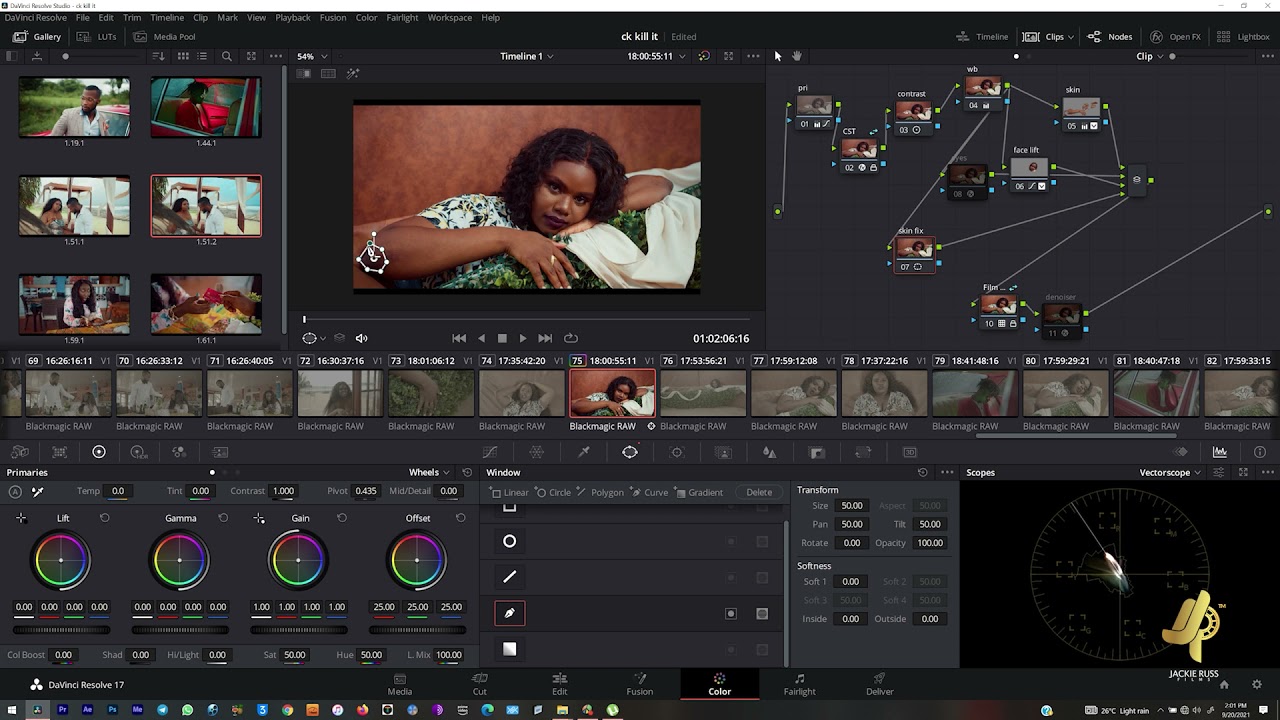
Task: Pick white balance with the eyedropper
Action: (x=38, y=491)
